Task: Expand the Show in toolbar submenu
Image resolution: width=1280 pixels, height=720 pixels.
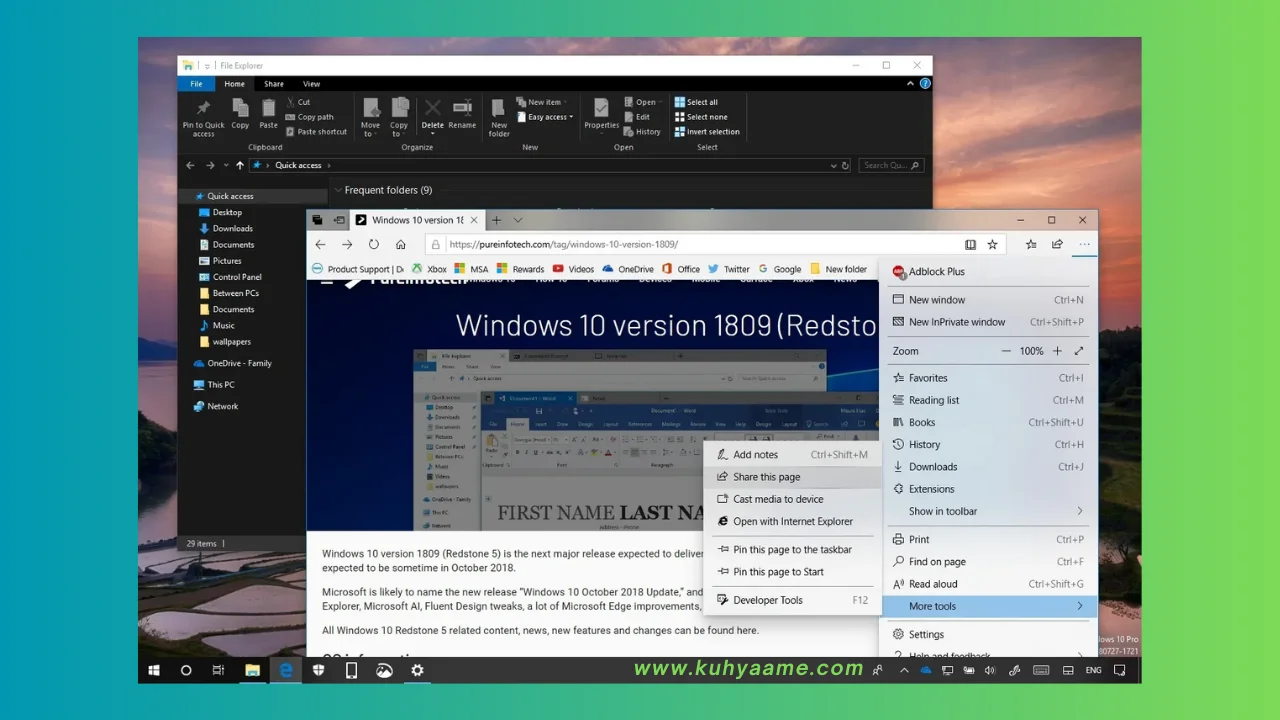Action: (x=989, y=511)
